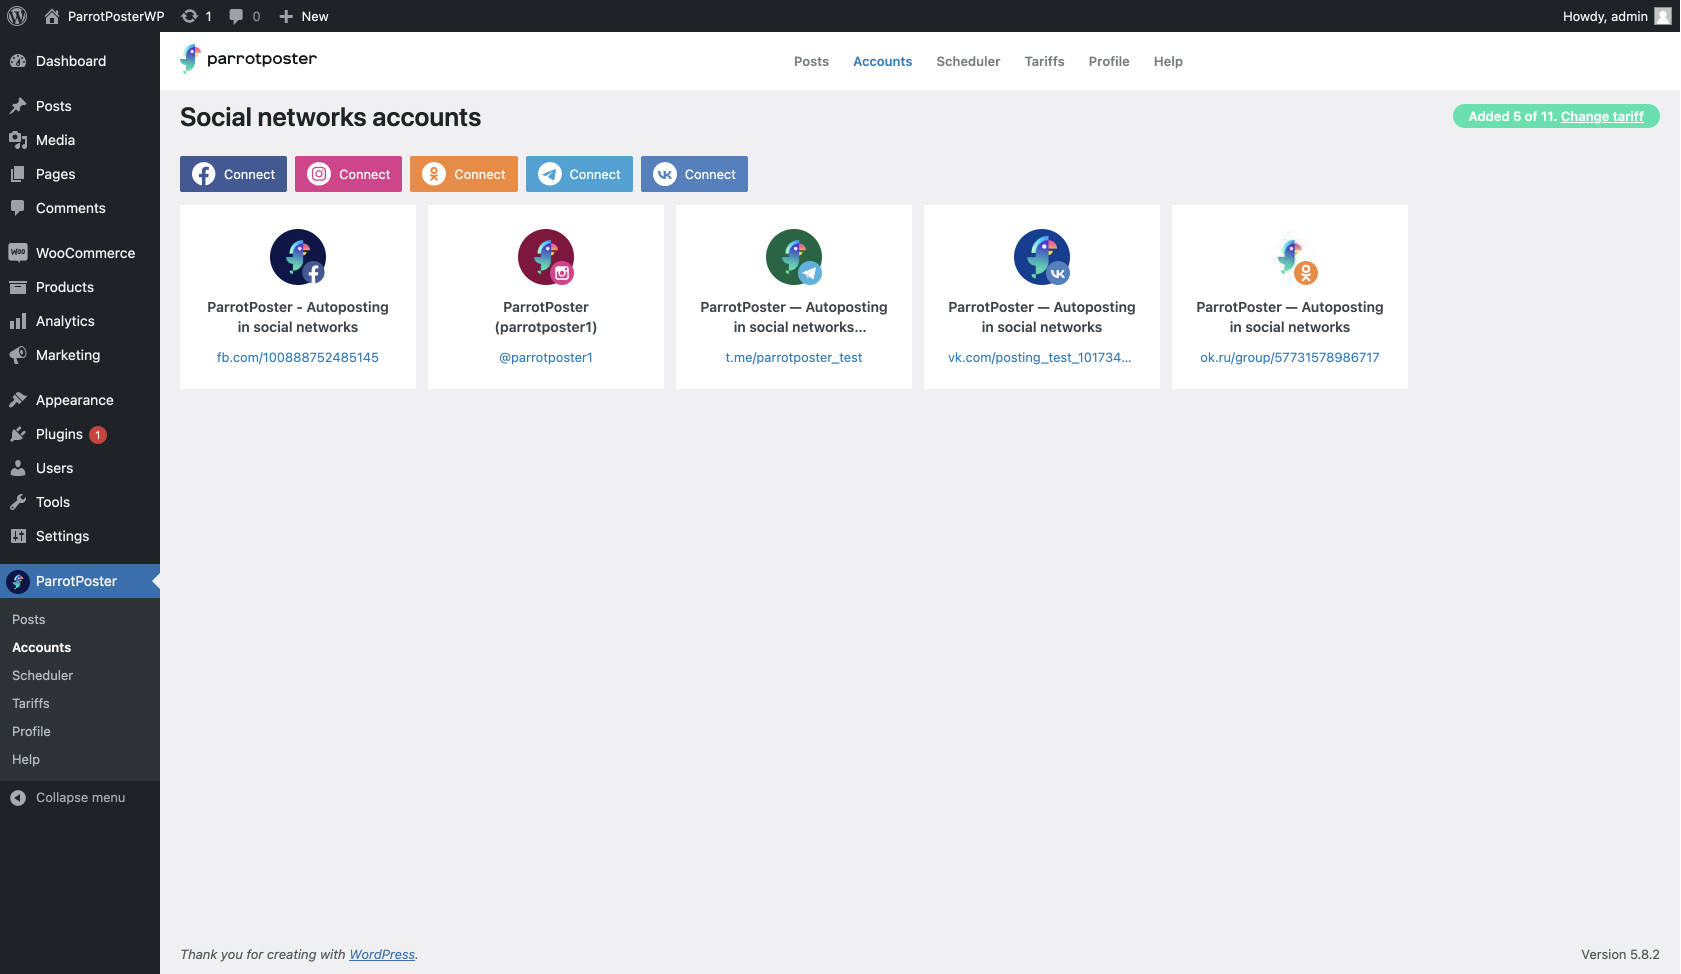Click the Analytics bar chart icon
Screen dimensions: 1681x974
tap(18, 321)
